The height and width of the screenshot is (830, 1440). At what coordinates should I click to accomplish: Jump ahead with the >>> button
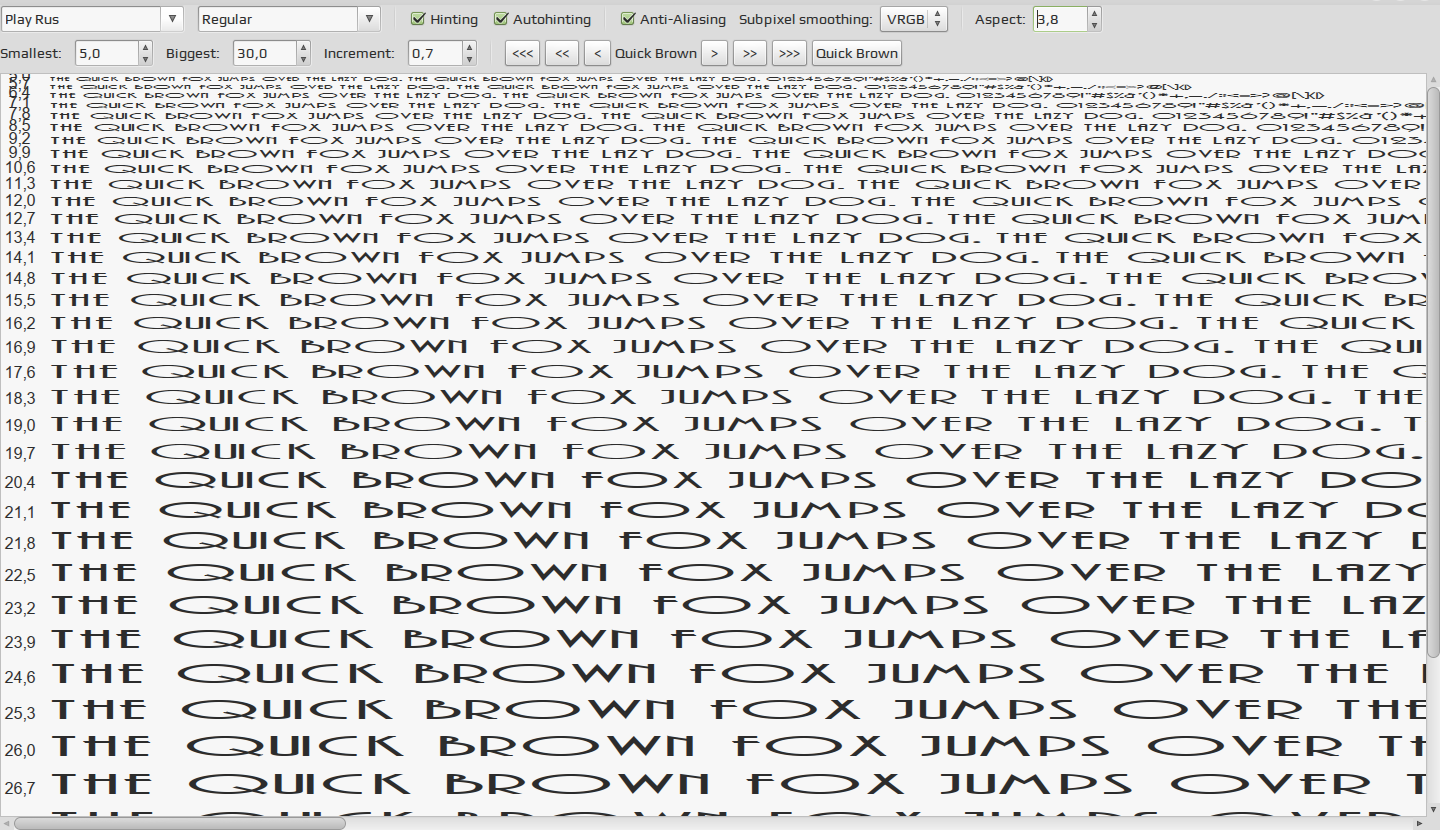click(x=789, y=53)
